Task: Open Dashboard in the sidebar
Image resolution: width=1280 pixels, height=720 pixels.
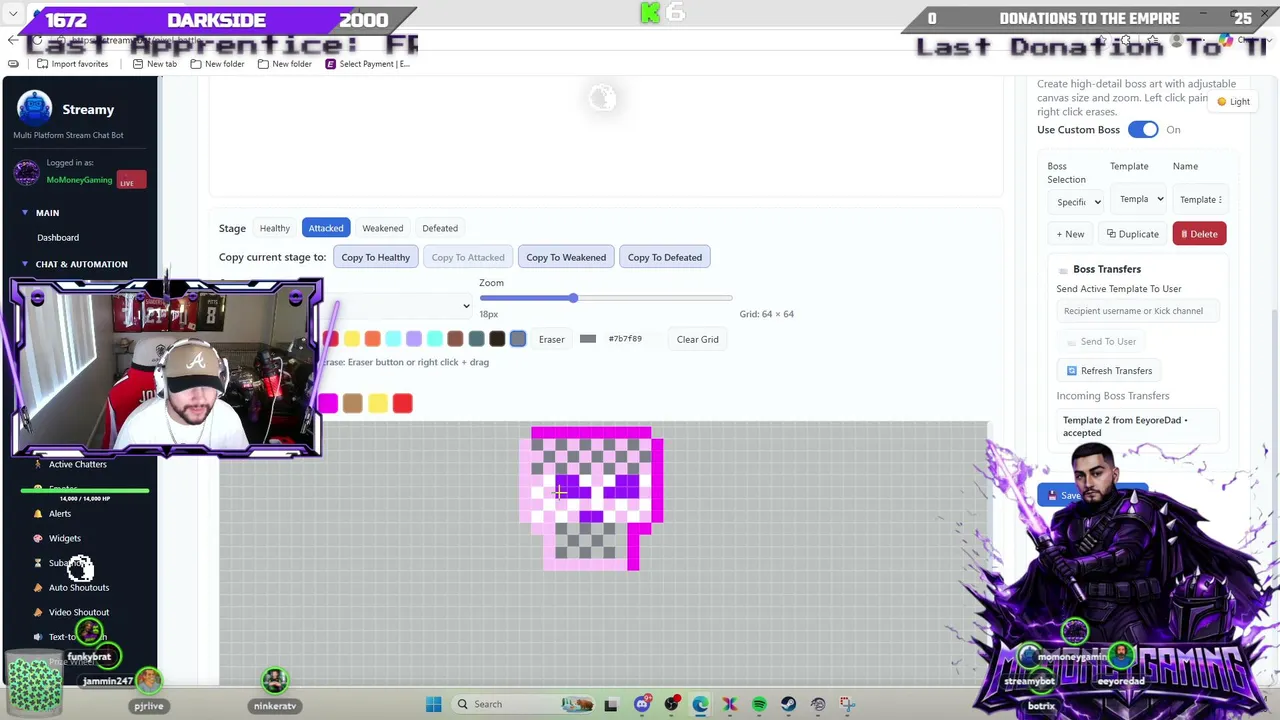Action: coord(58,238)
